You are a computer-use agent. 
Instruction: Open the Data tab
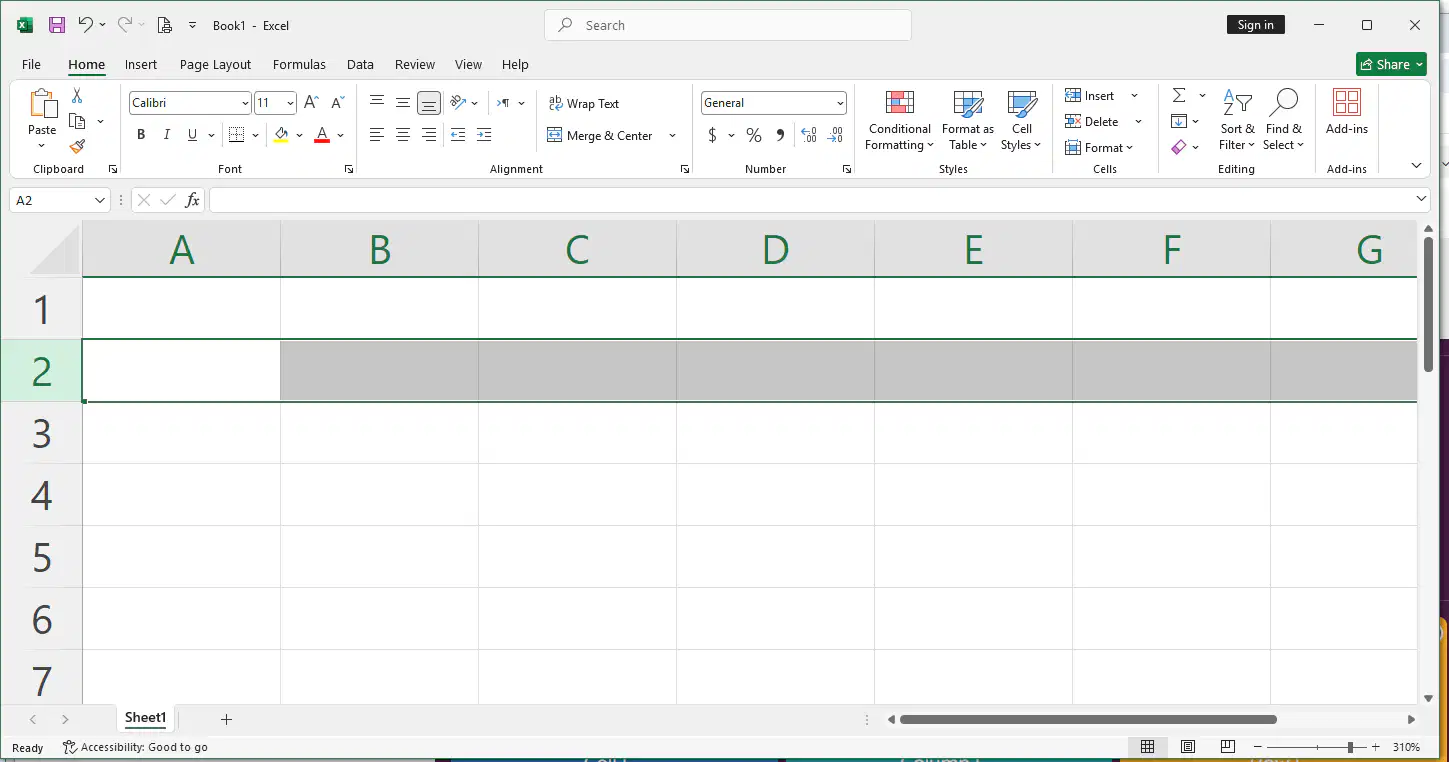(x=360, y=64)
